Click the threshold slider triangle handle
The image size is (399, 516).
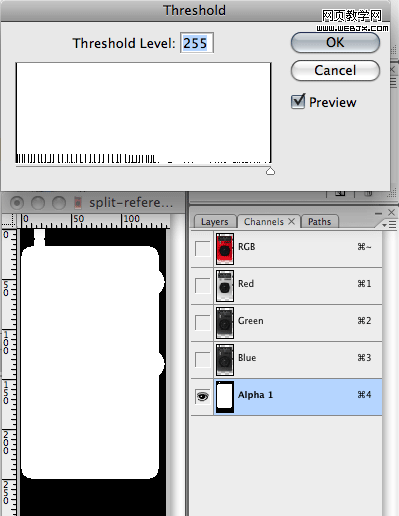[x=270, y=171]
